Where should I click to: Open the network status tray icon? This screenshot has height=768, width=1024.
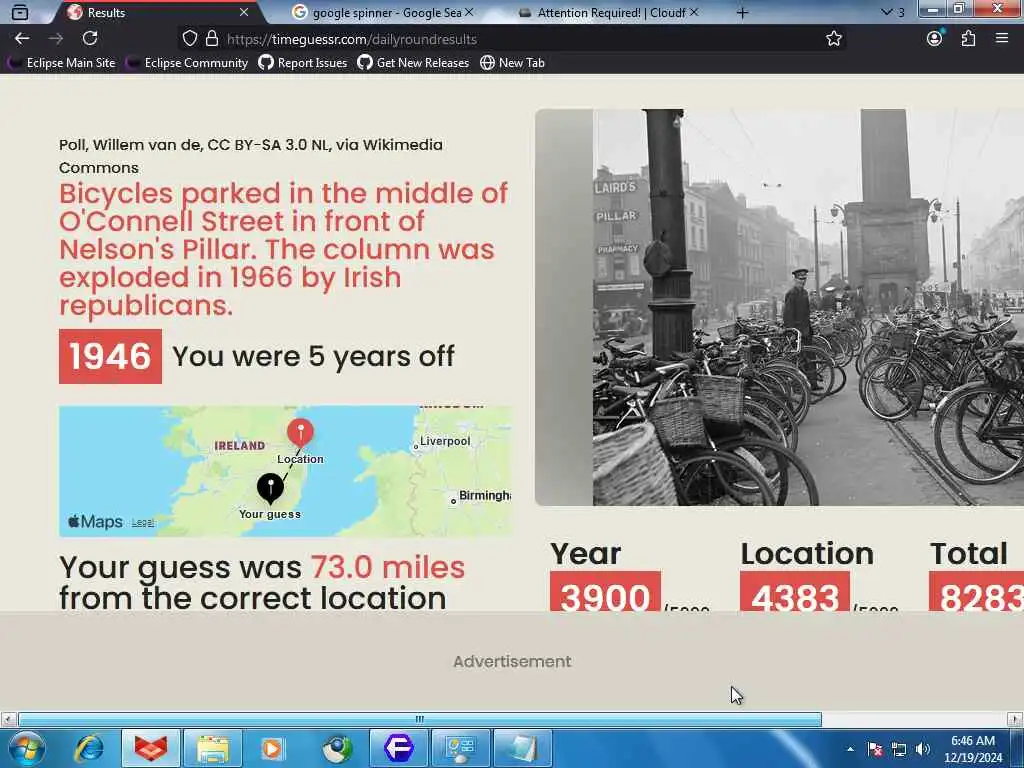tap(899, 749)
